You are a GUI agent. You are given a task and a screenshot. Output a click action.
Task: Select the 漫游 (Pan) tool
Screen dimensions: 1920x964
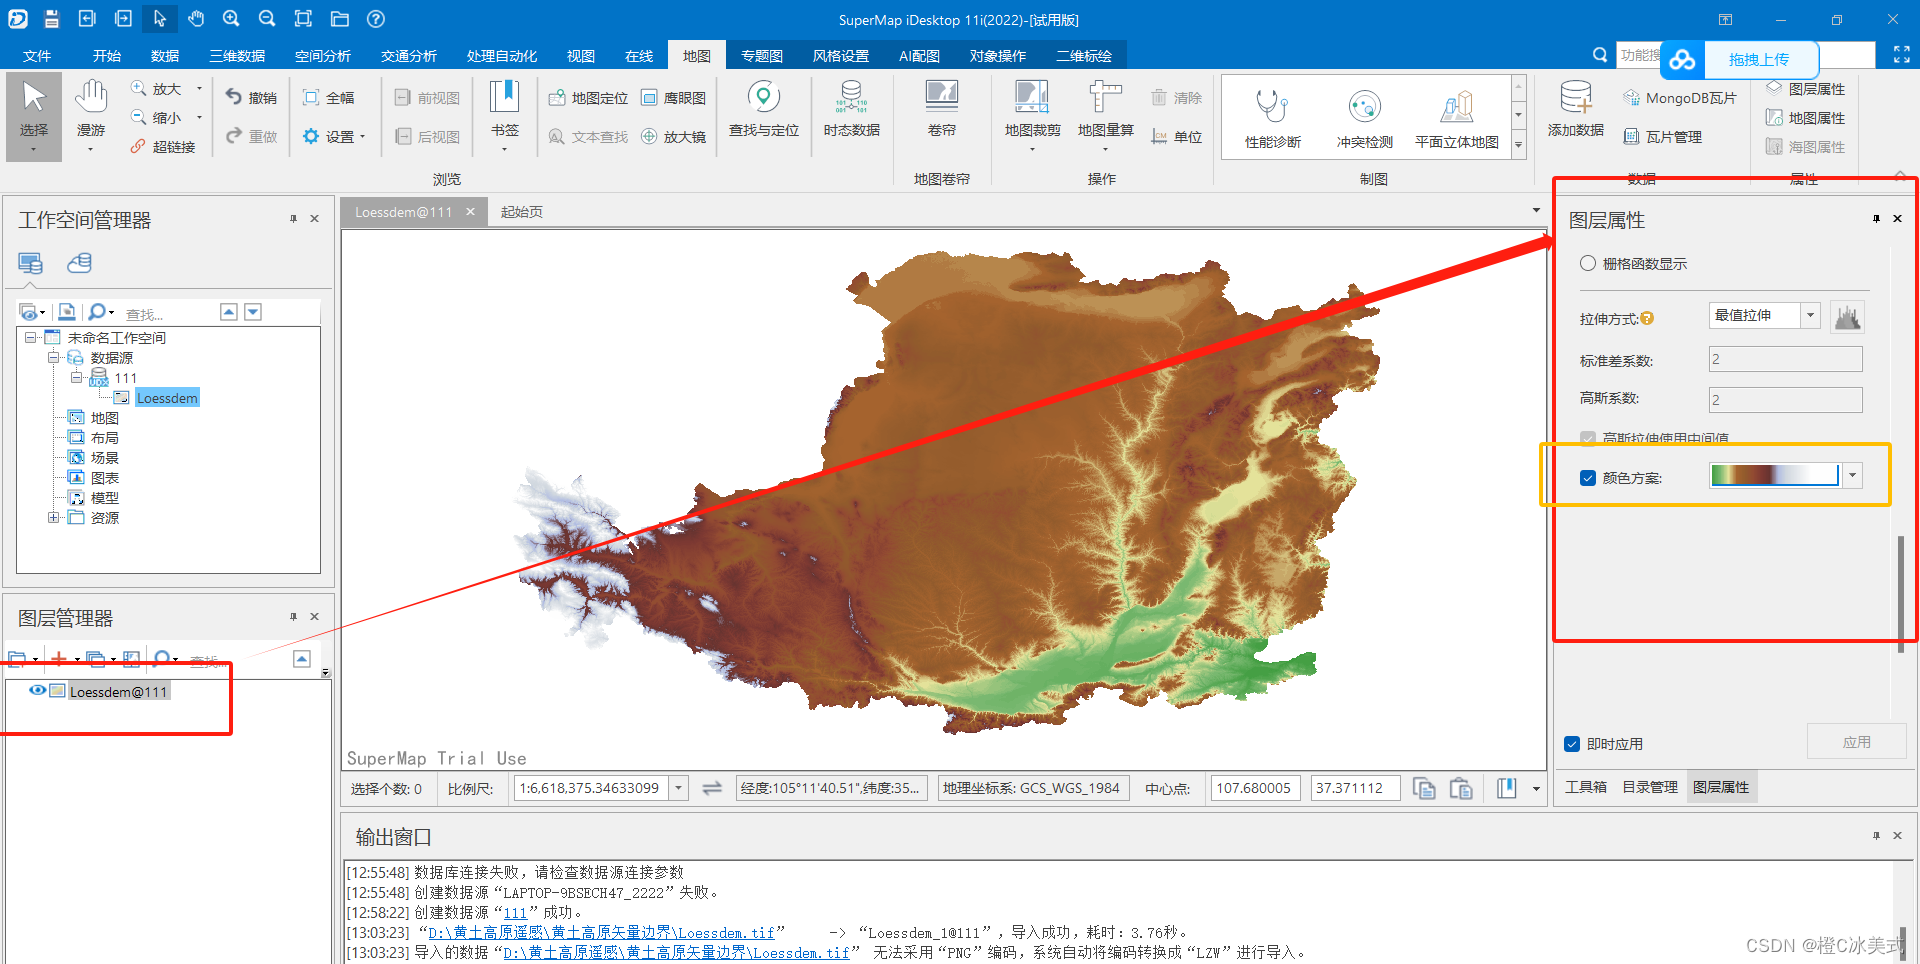tap(91, 110)
